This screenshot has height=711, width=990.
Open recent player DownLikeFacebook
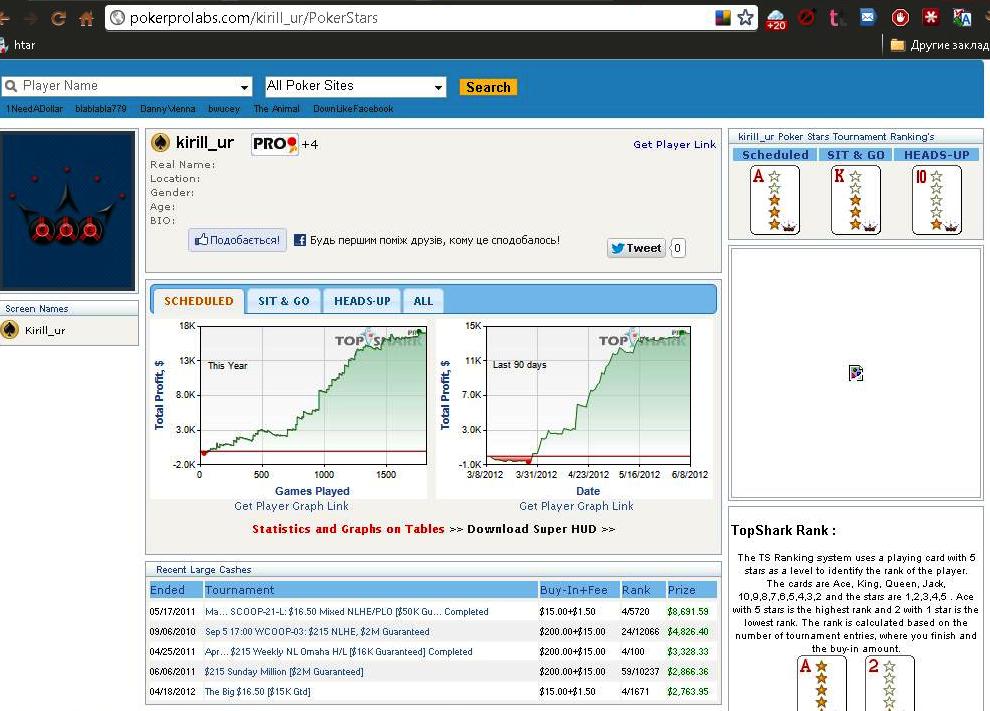353,109
